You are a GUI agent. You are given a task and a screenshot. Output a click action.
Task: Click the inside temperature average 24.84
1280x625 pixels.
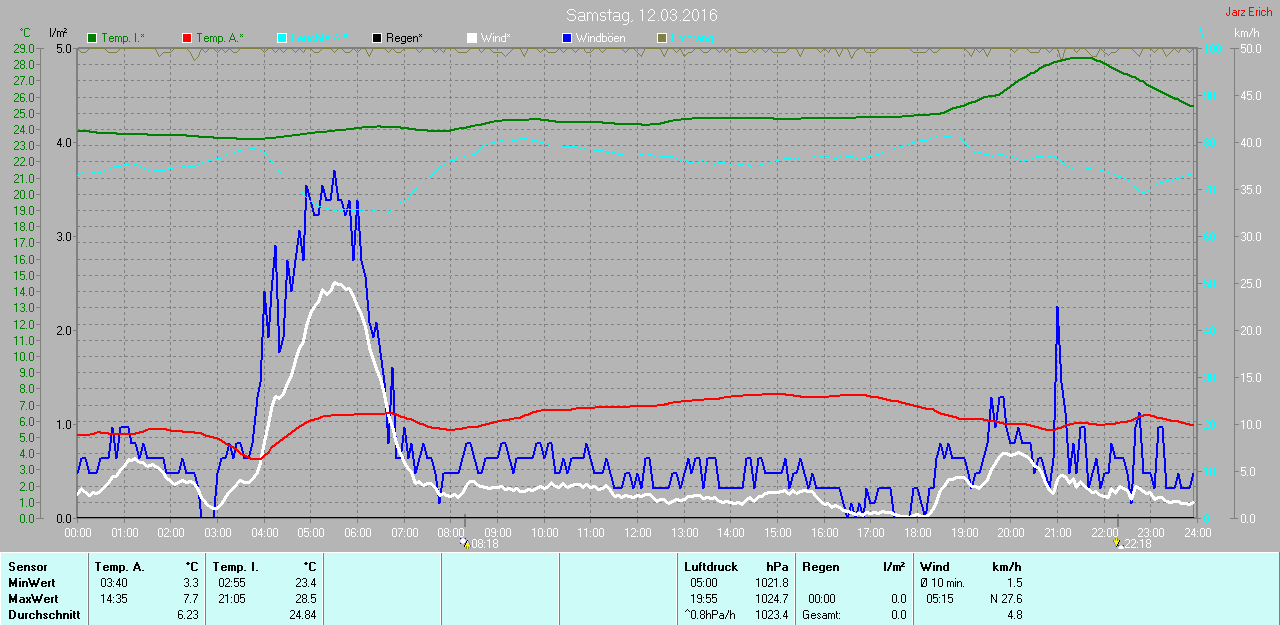point(303,615)
